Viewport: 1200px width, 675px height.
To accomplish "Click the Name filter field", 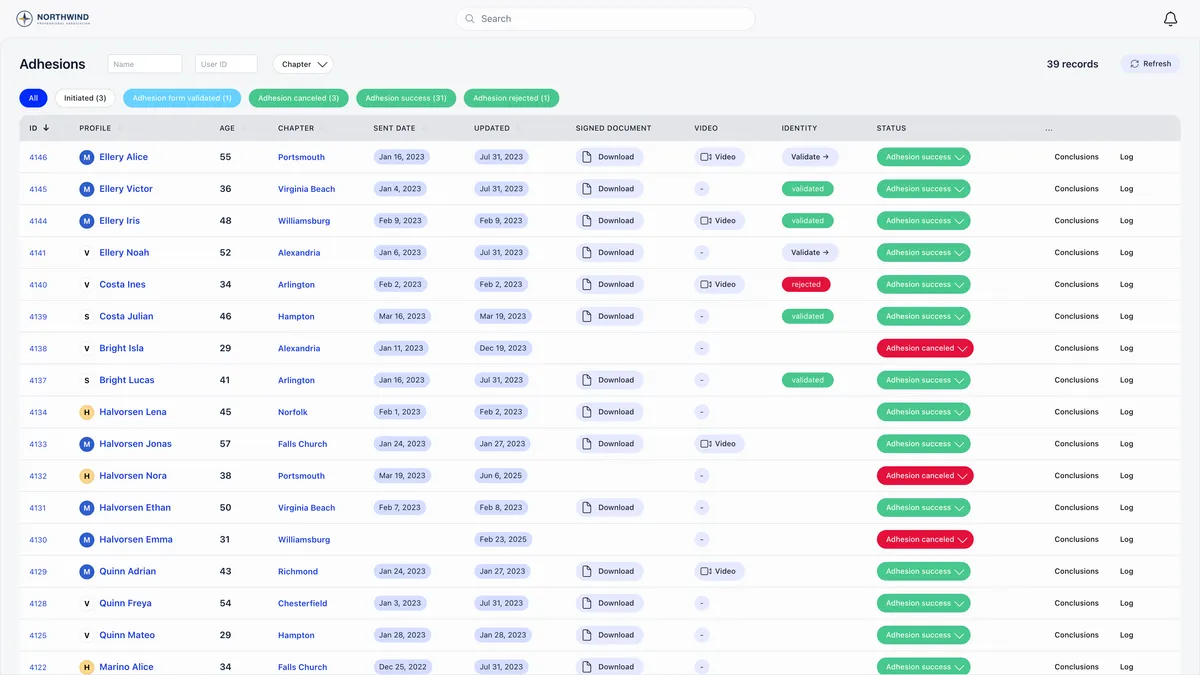I will point(145,64).
